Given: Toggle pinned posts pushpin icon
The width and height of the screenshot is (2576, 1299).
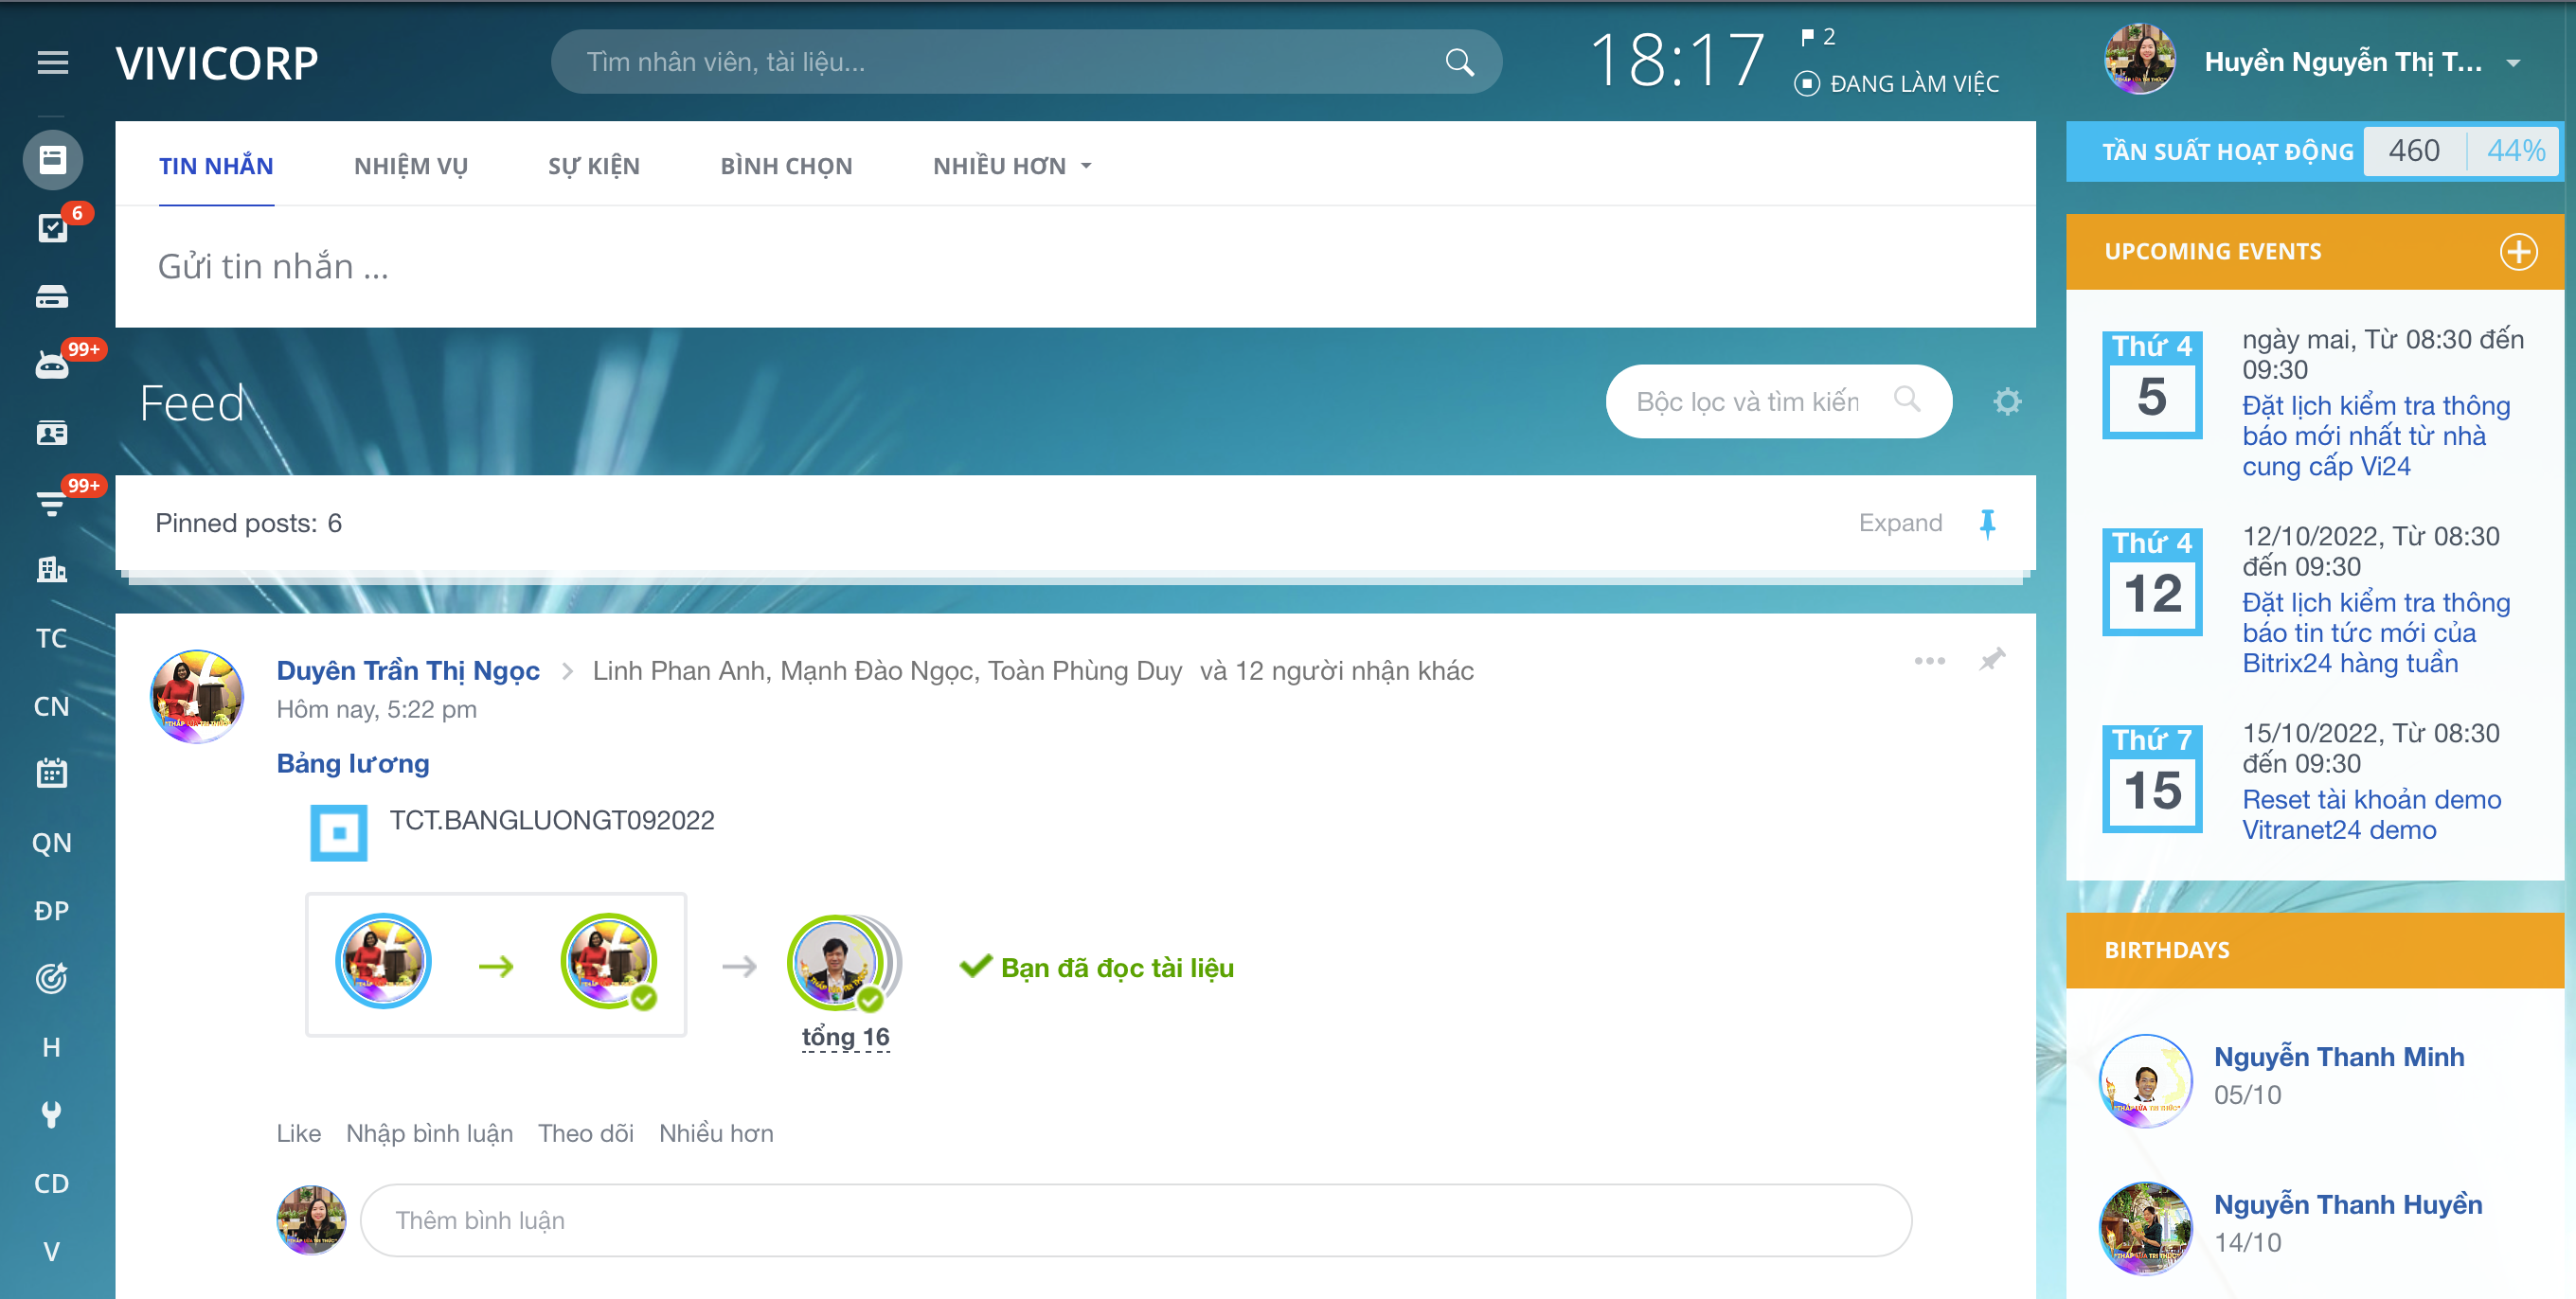Looking at the screenshot, I should [1987, 523].
